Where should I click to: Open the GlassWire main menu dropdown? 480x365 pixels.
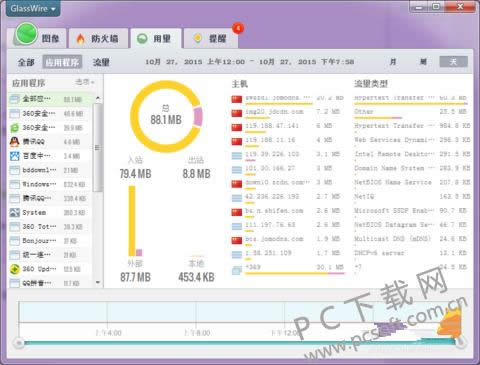click(x=33, y=9)
